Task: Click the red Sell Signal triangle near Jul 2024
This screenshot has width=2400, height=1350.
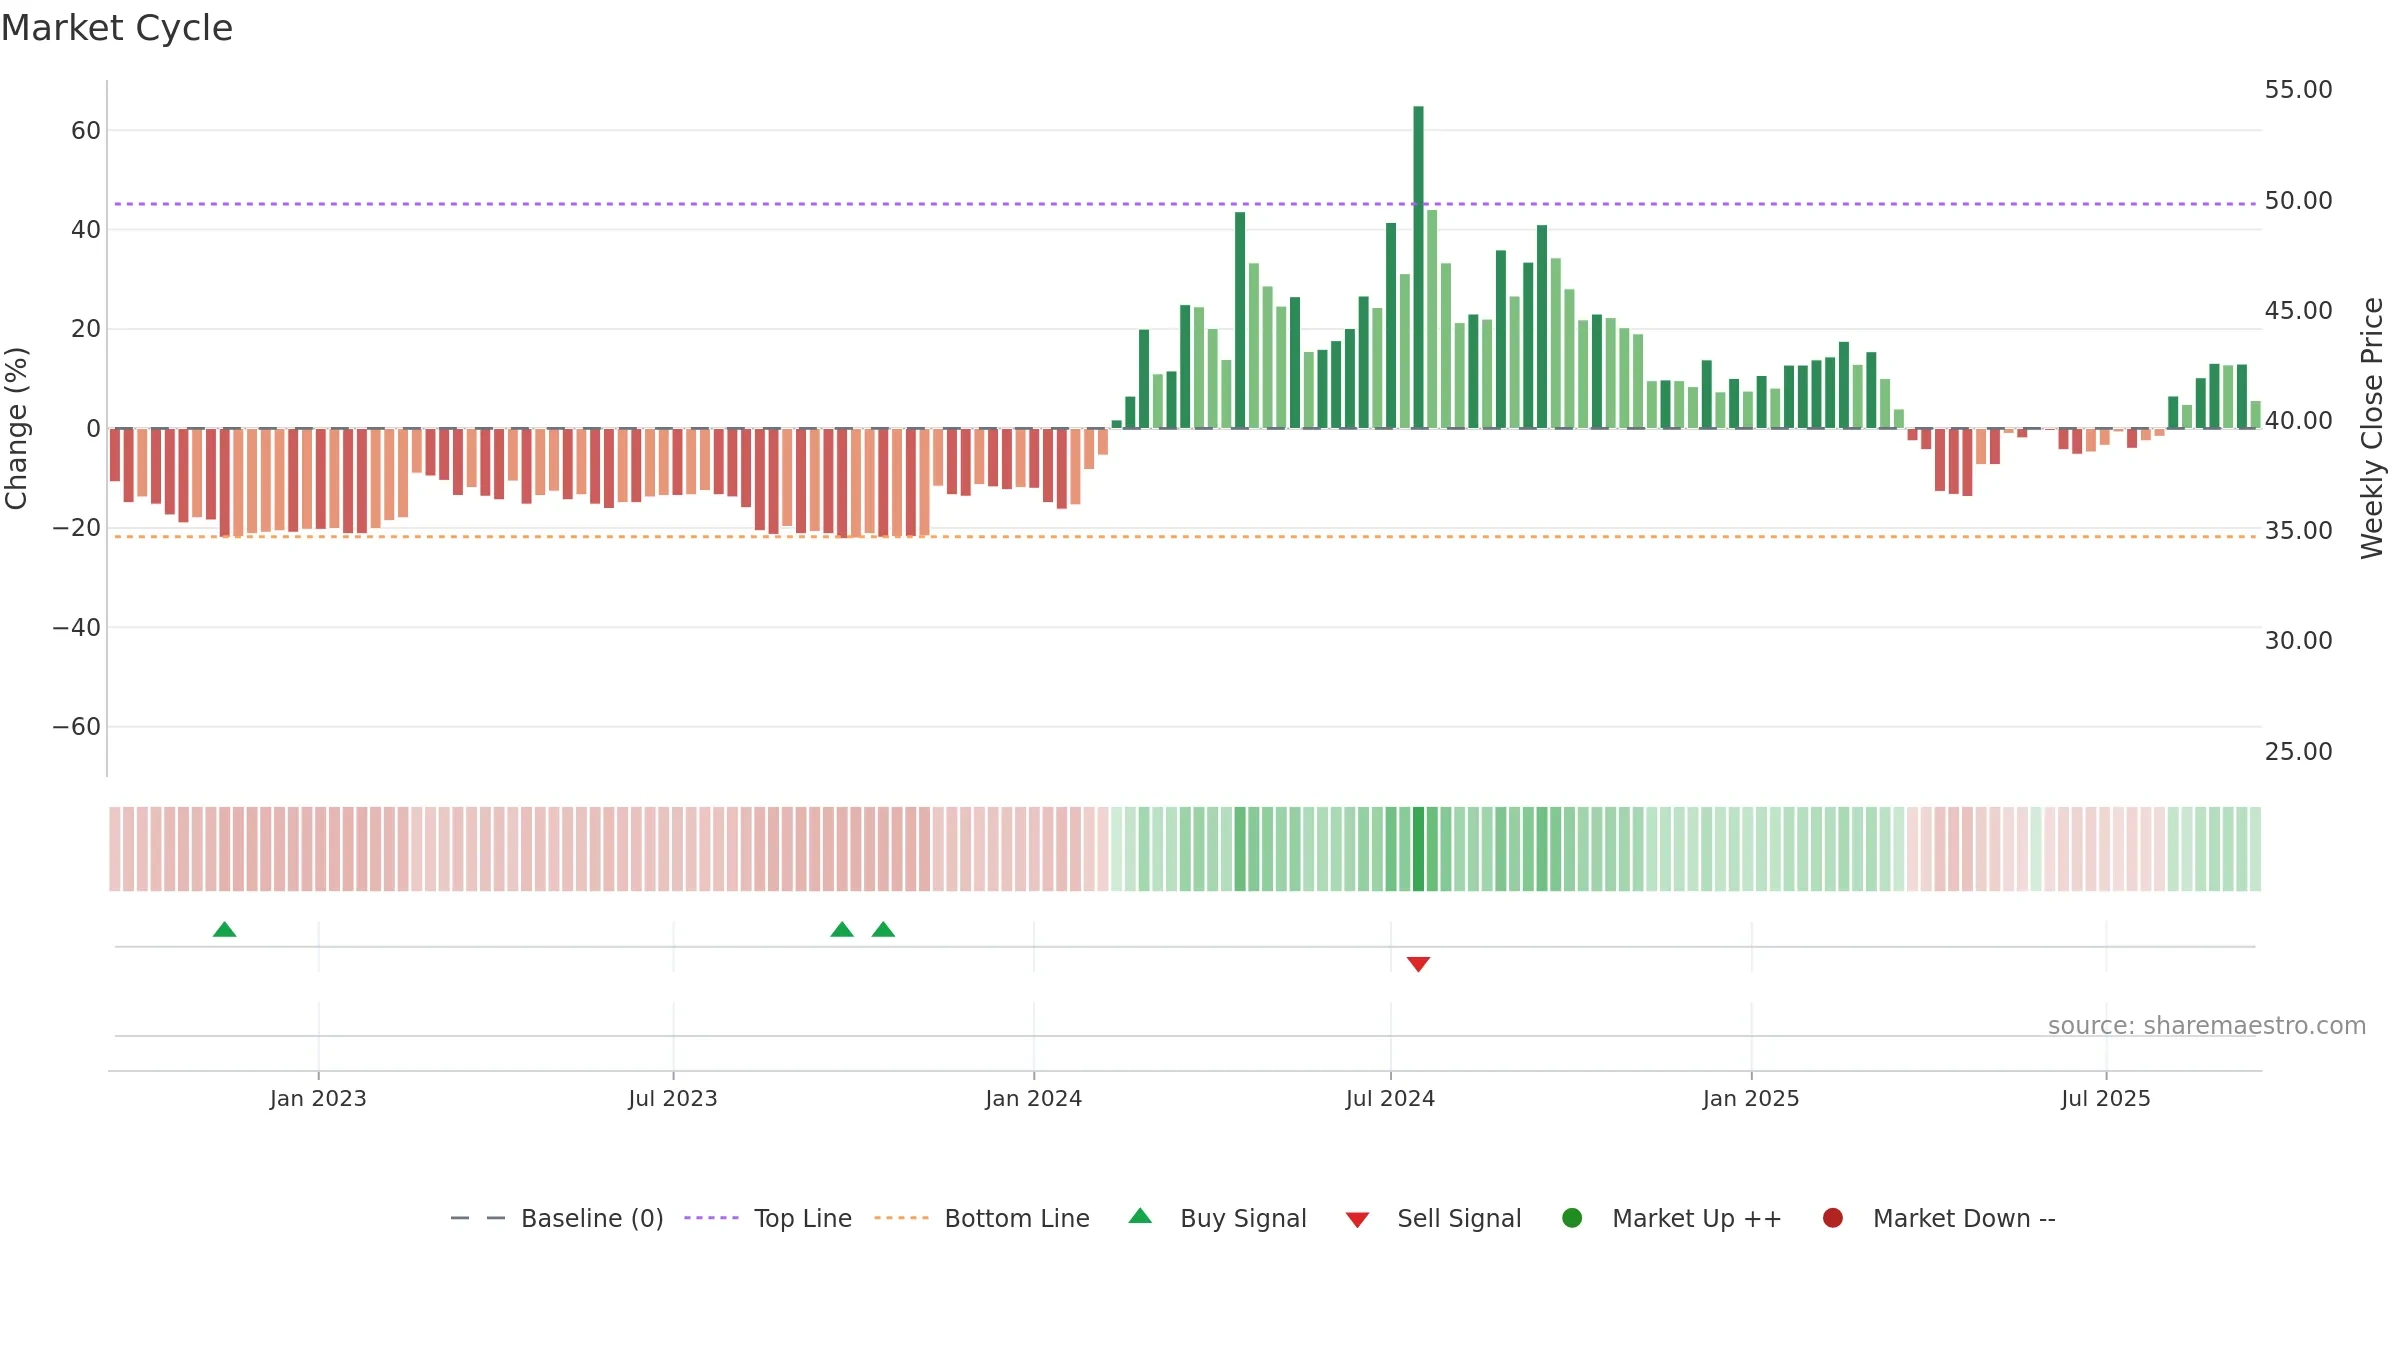Action: pyautogui.click(x=1418, y=964)
